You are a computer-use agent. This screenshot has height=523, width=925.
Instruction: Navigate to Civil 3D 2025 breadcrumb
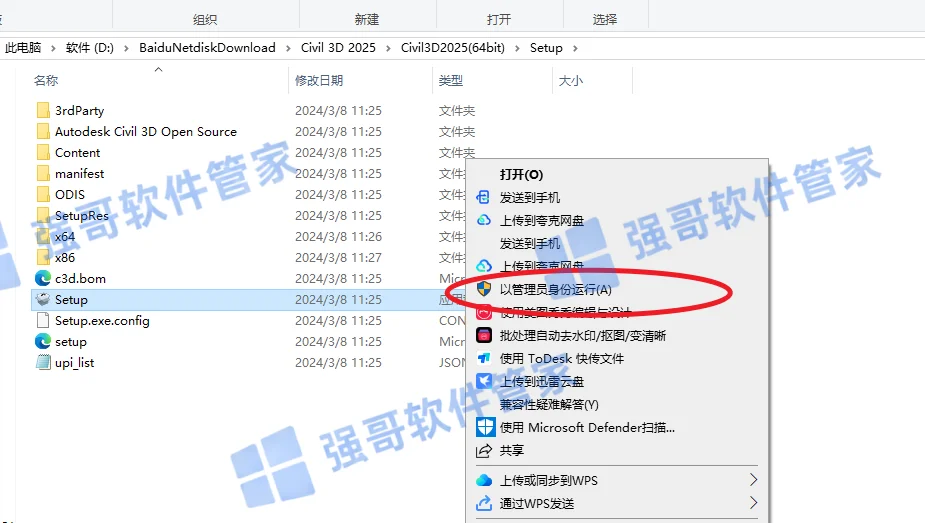click(338, 48)
